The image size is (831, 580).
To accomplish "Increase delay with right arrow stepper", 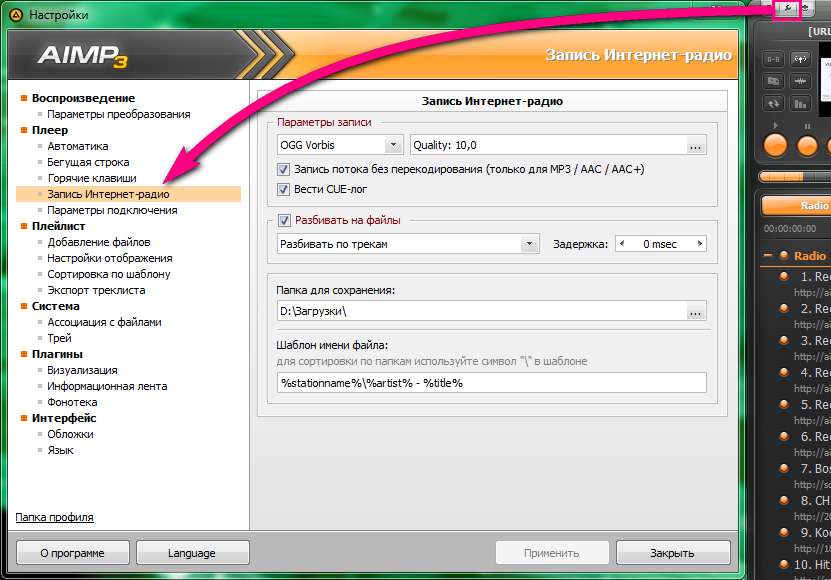I will [700, 244].
